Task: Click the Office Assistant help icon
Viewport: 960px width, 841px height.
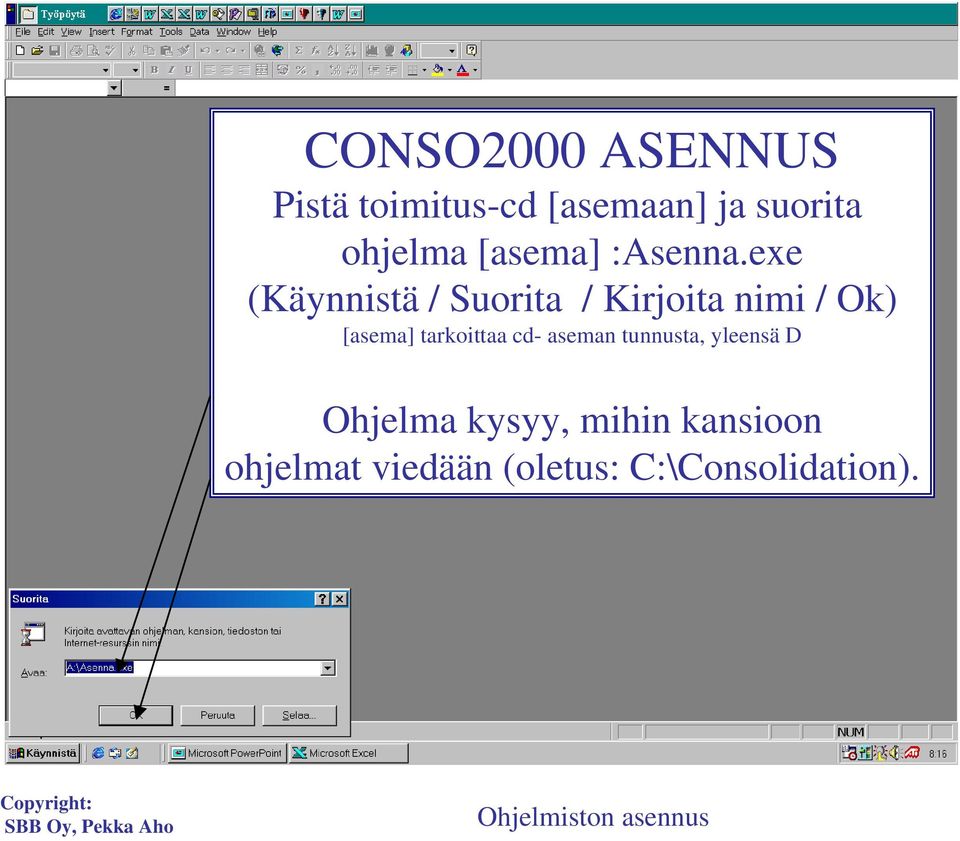Action: pyautogui.click(x=471, y=50)
